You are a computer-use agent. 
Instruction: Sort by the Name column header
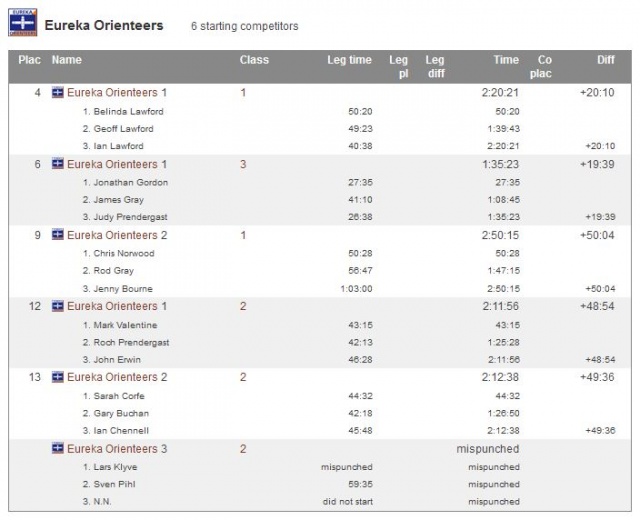[x=67, y=60]
